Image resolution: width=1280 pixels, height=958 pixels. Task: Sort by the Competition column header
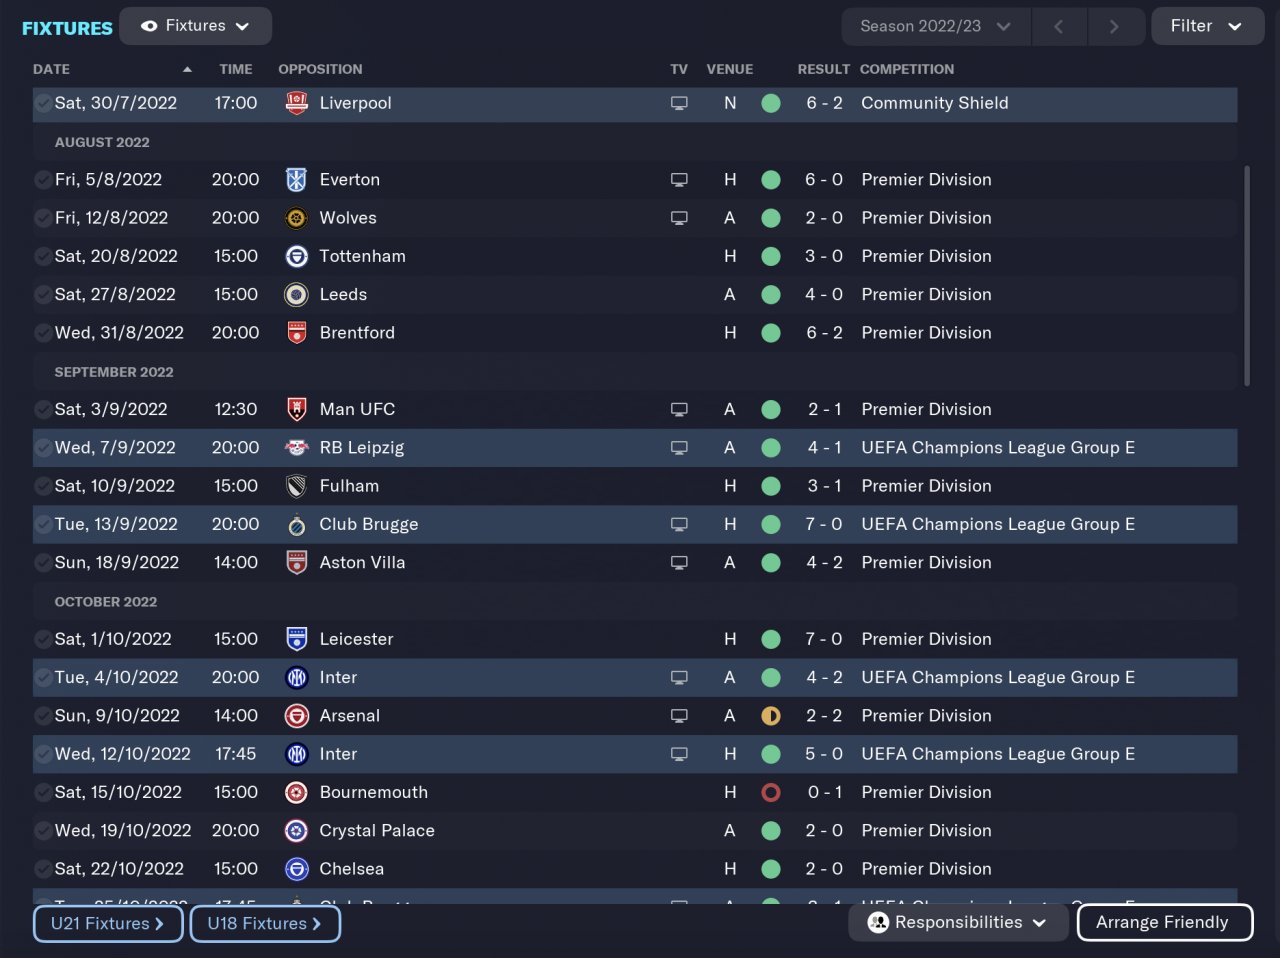(x=906, y=69)
